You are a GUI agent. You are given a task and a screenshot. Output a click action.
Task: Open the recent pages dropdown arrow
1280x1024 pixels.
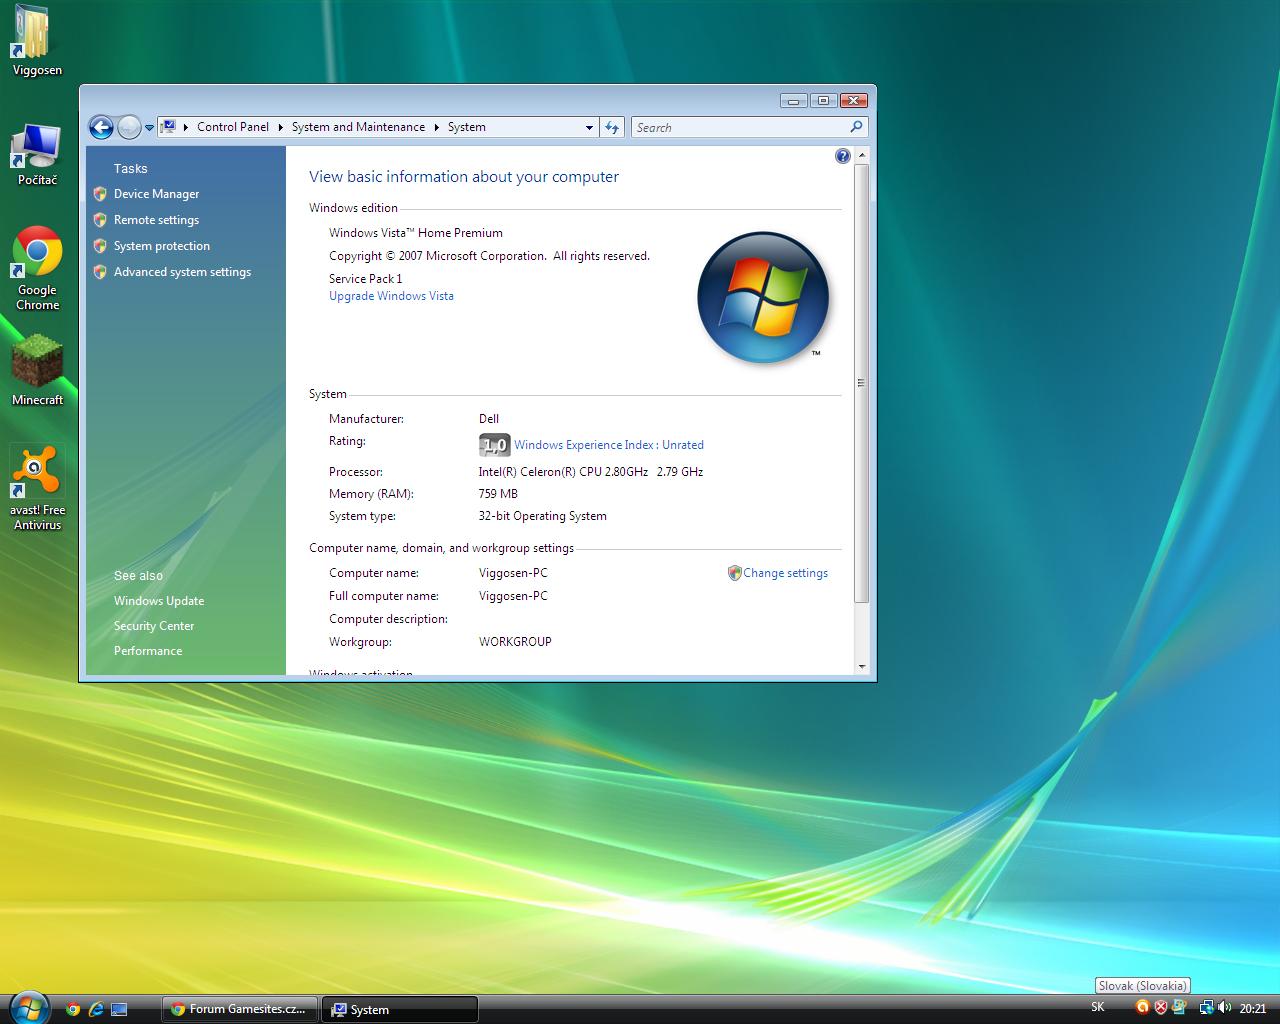pyautogui.click(x=149, y=128)
